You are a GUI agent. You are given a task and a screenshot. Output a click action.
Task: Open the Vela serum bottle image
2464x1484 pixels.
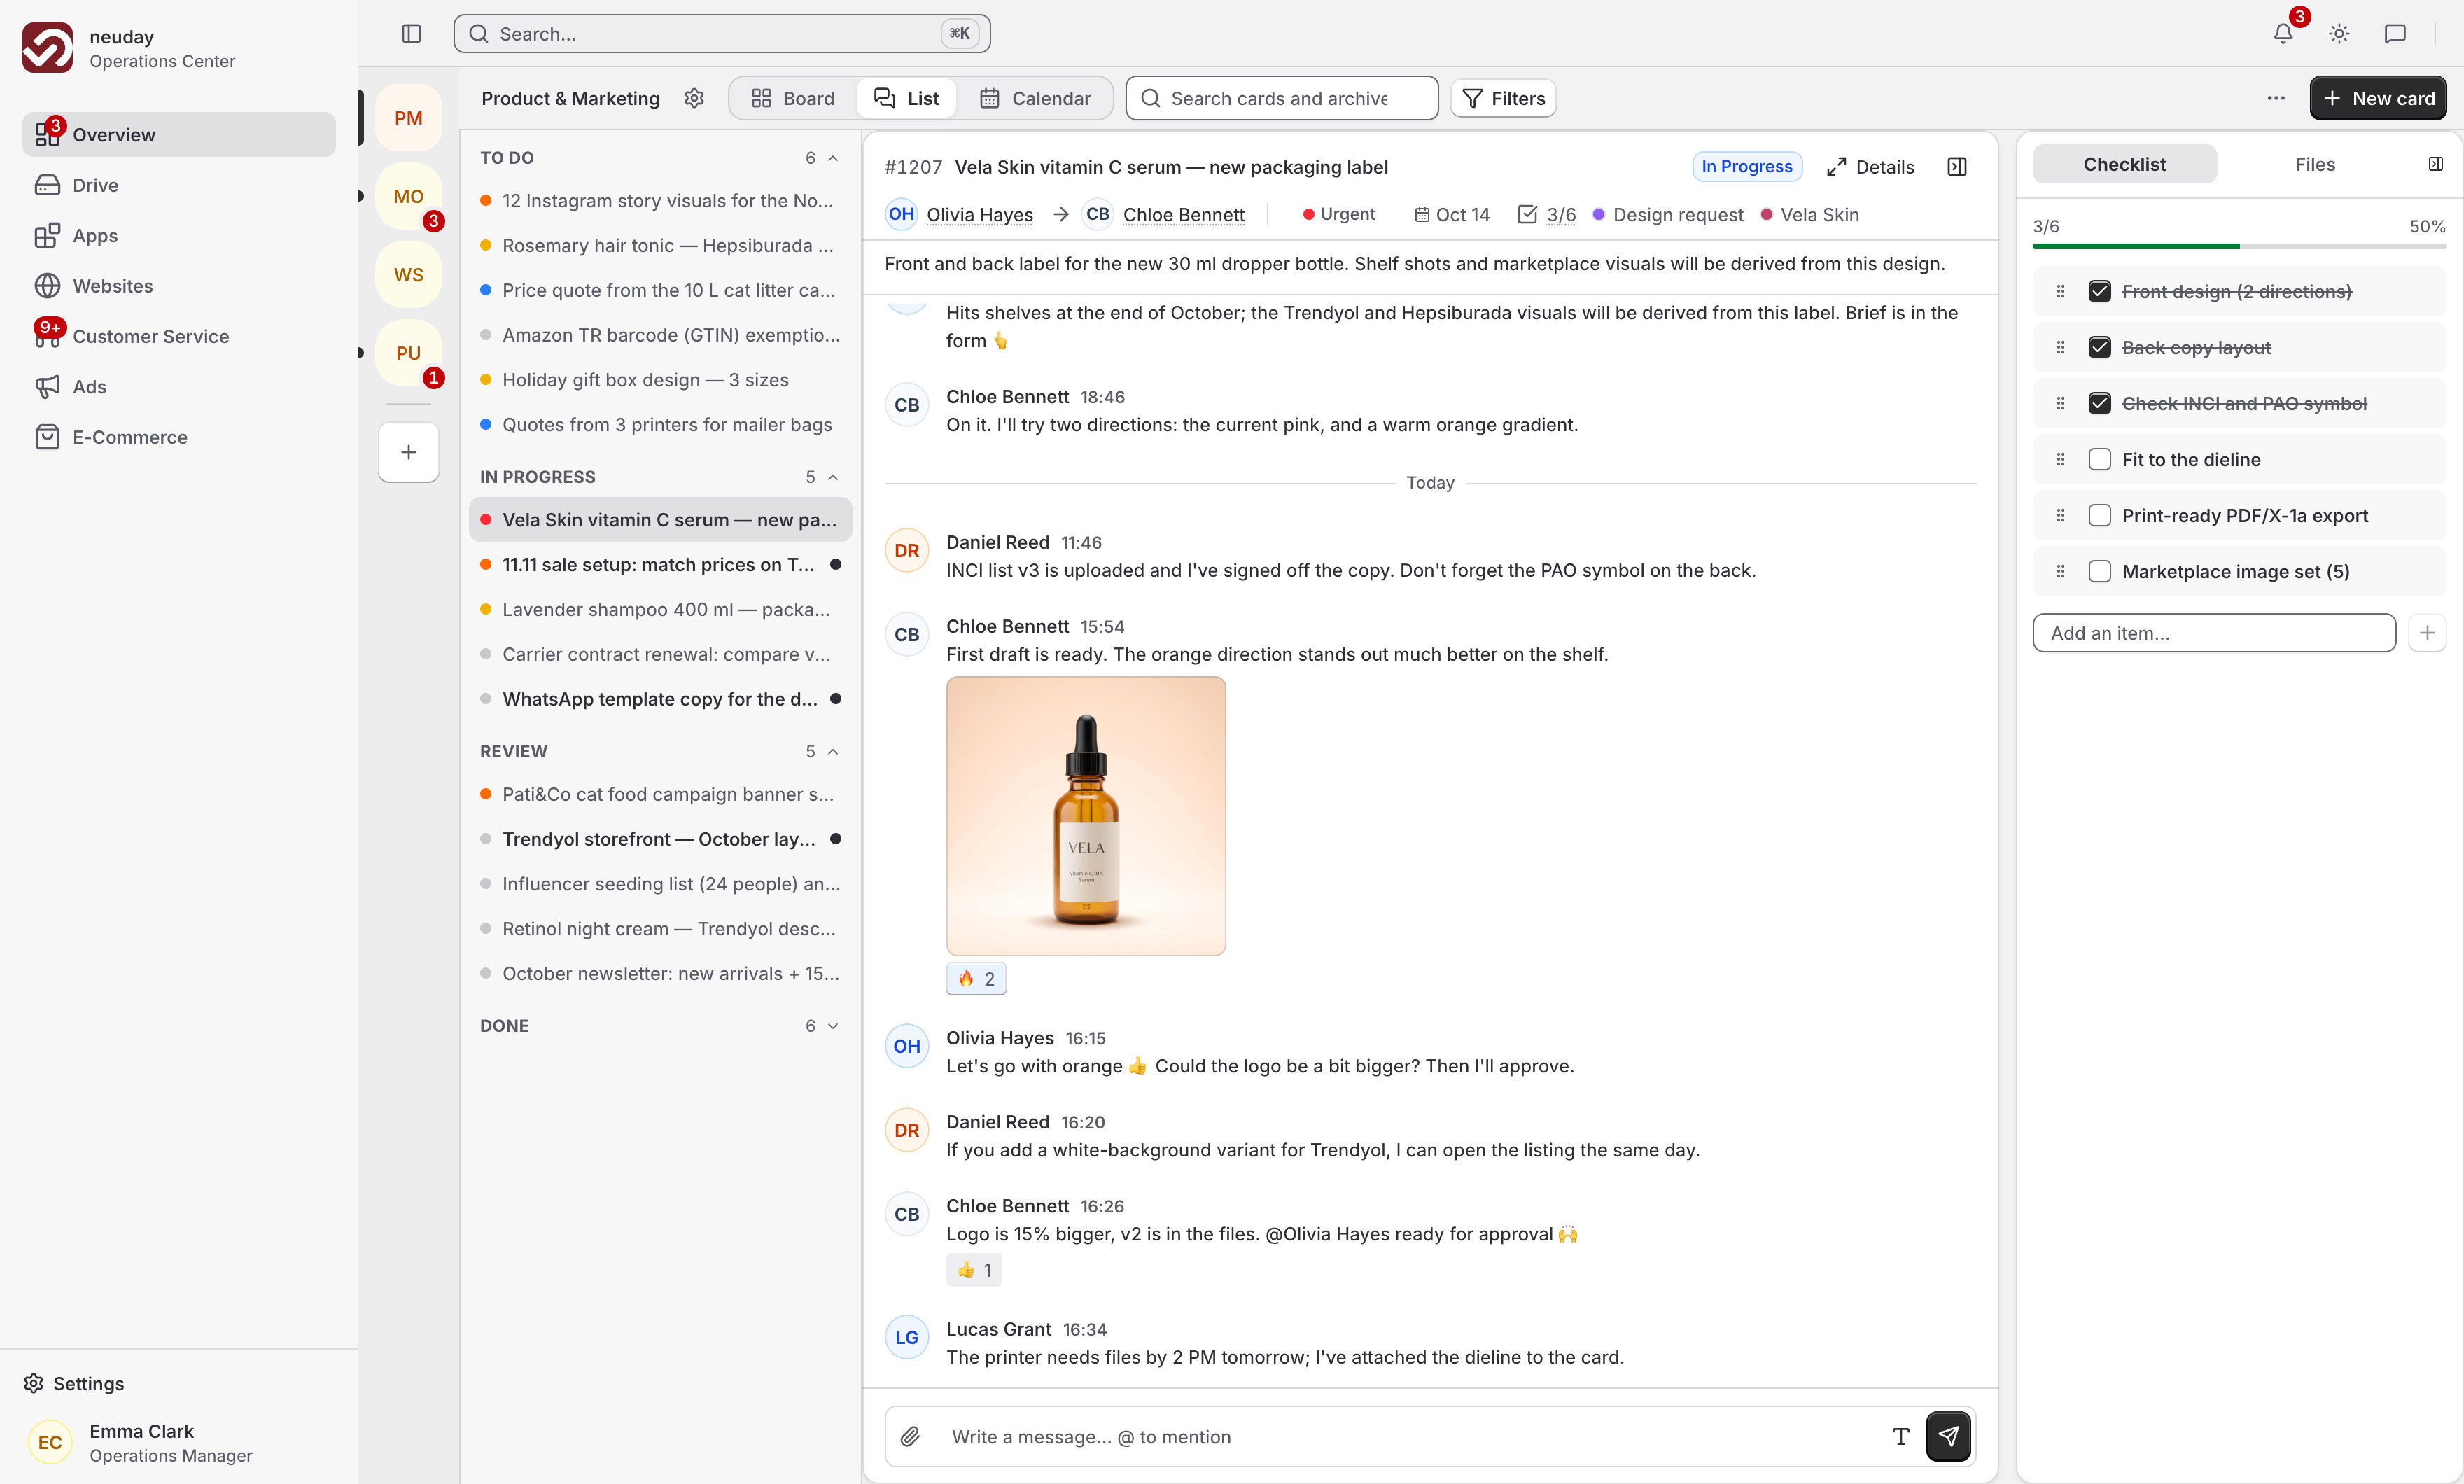point(1086,816)
